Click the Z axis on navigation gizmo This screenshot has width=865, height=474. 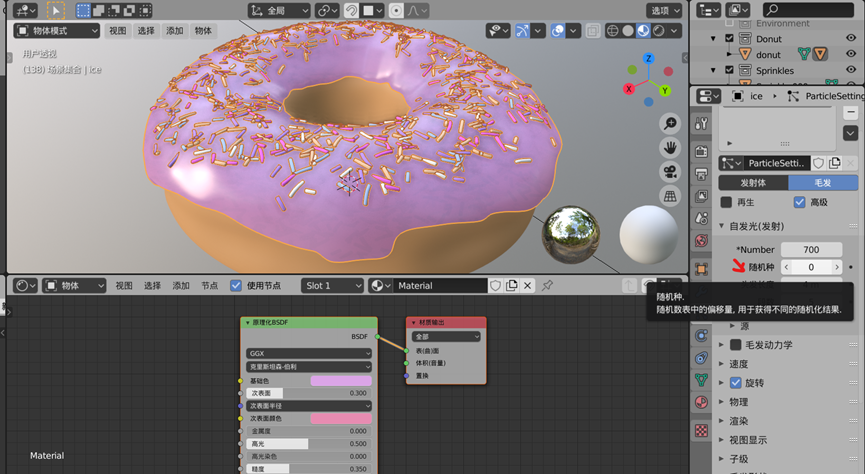click(x=649, y=58)
